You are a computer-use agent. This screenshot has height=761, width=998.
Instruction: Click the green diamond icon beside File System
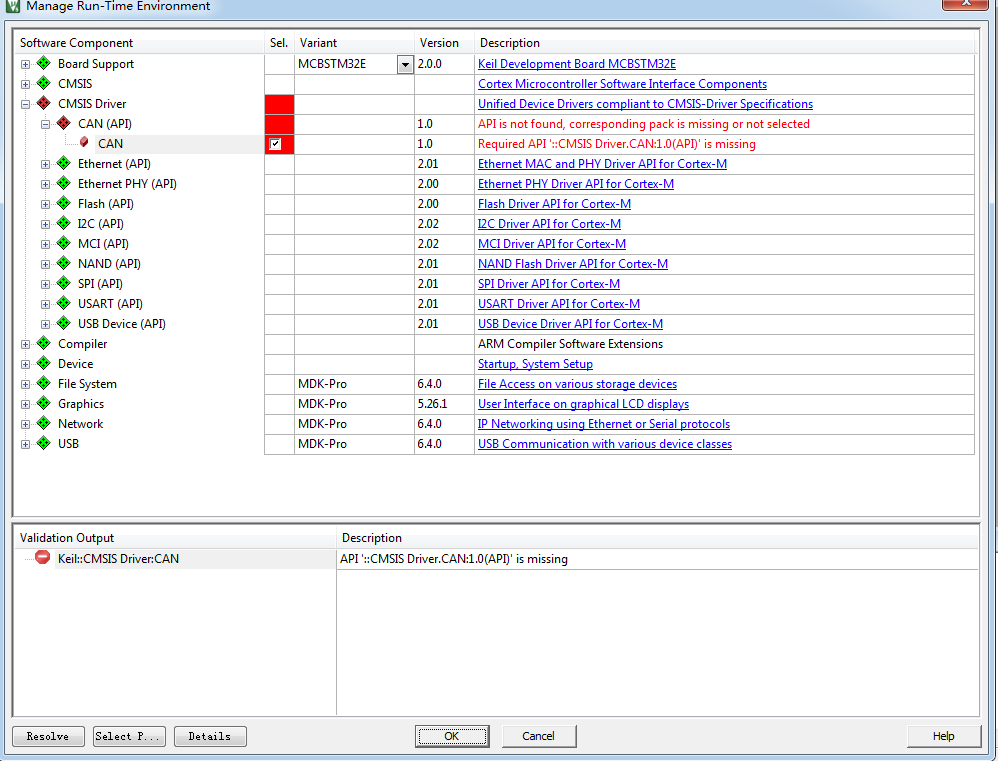(x=43, y=384)
